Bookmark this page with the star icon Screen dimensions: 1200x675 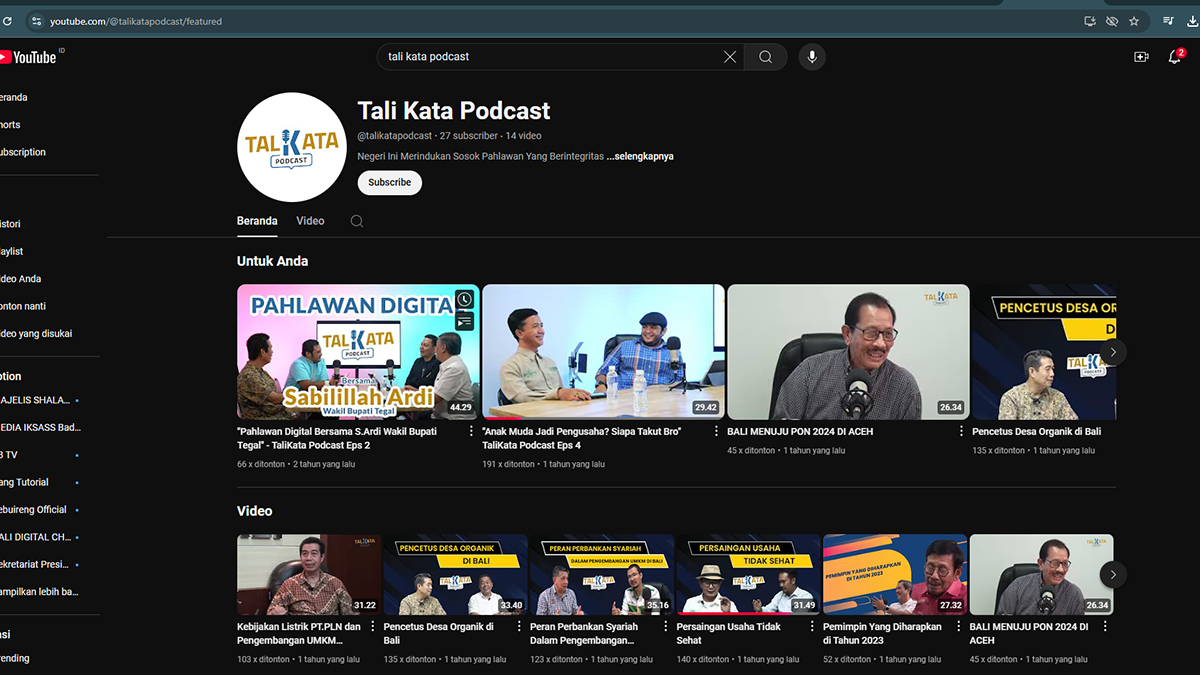pos(1134,21)
